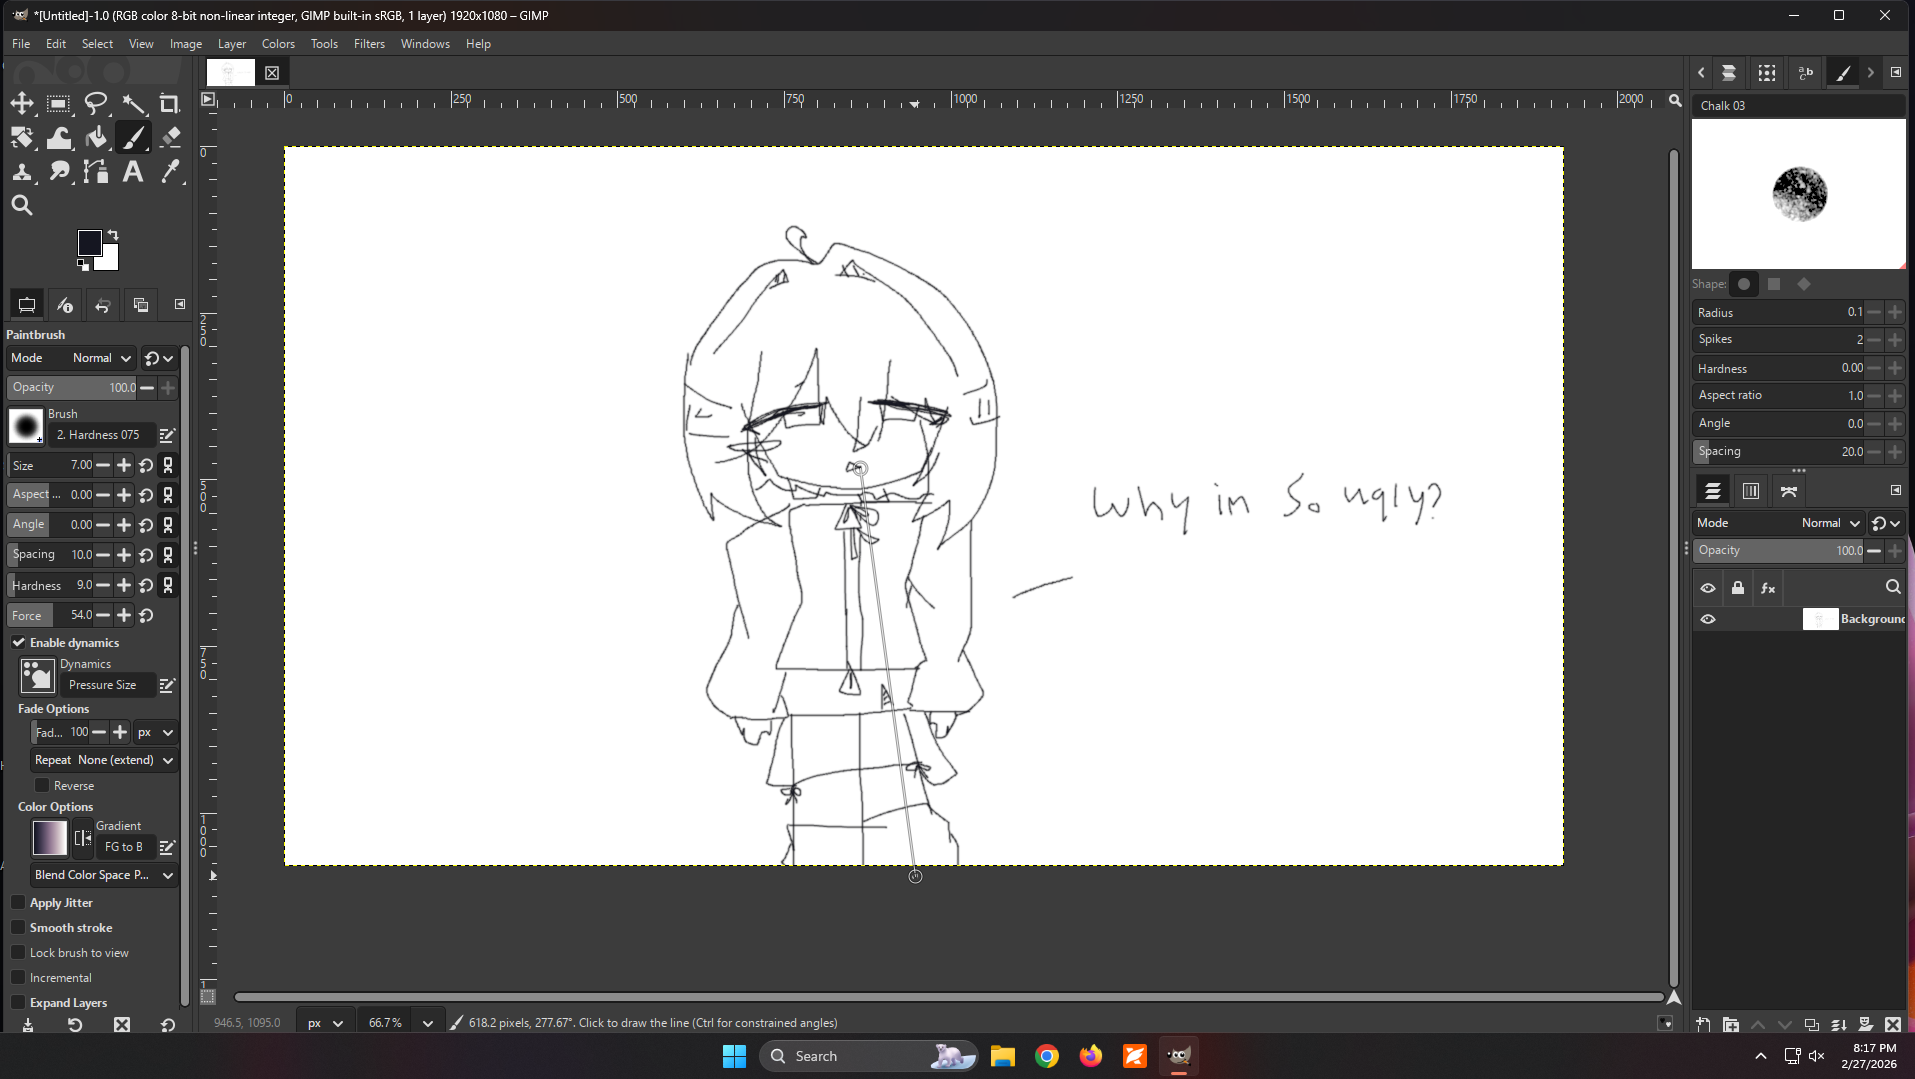Select the Clone stamp tool
The height and width of the screenshot is (1079, 1915).
[x=22, y=172]
